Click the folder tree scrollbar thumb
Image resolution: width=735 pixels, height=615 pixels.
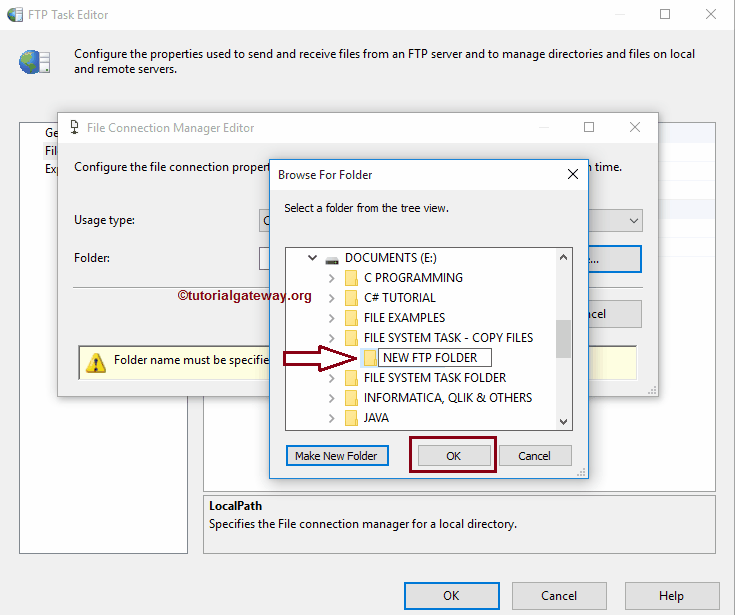pyautogui.click(x=563, y=339)
